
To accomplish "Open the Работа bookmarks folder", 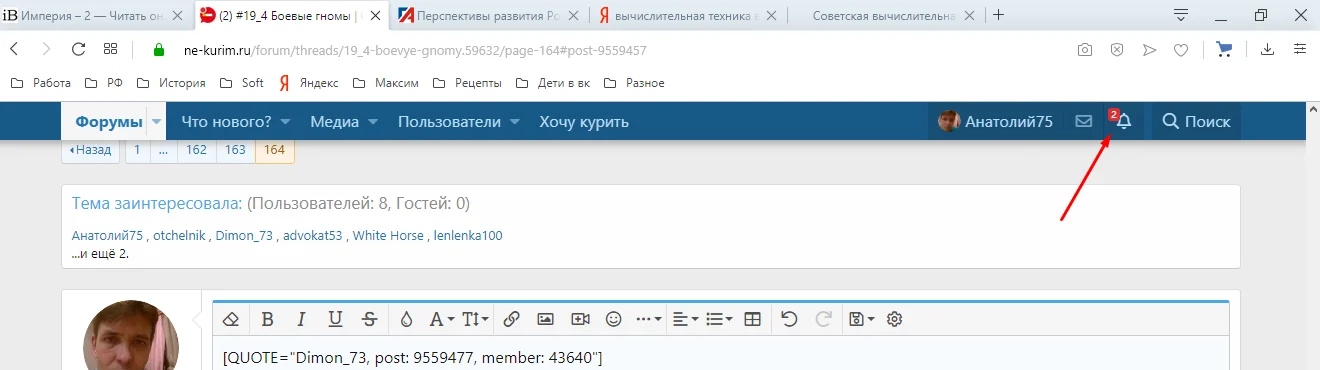I will [41, 83].
